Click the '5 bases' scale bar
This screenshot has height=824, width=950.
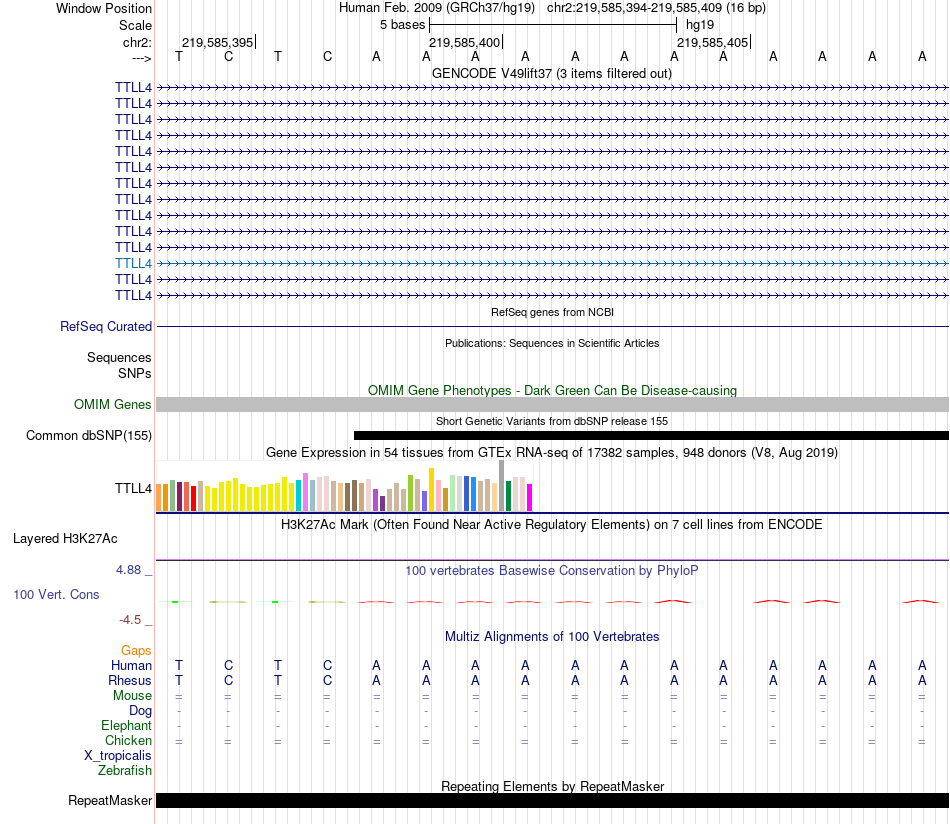click(552, 25)
